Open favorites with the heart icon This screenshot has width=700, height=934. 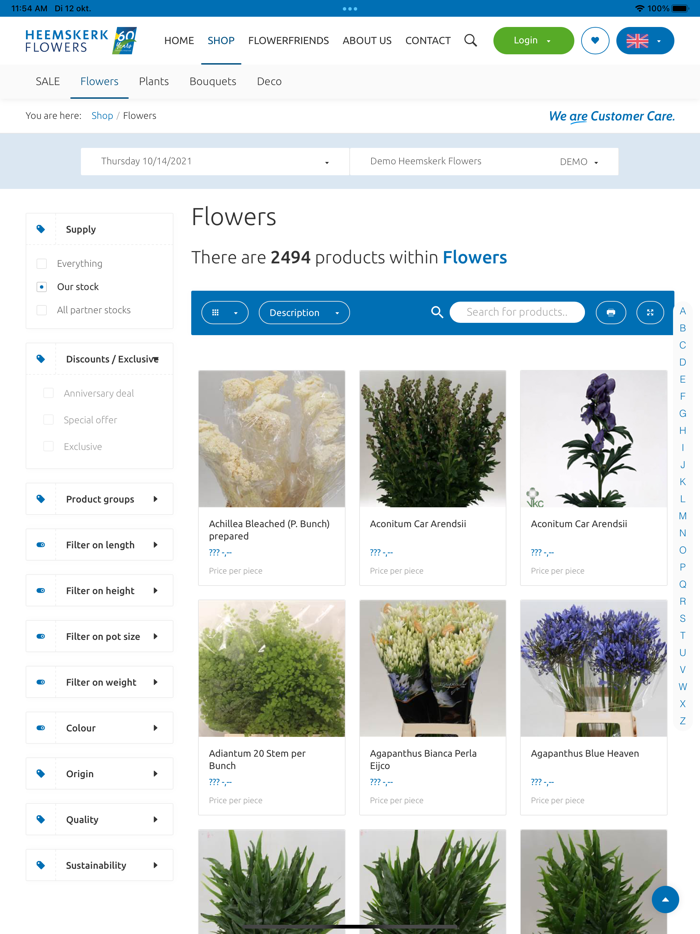(595, 41)
